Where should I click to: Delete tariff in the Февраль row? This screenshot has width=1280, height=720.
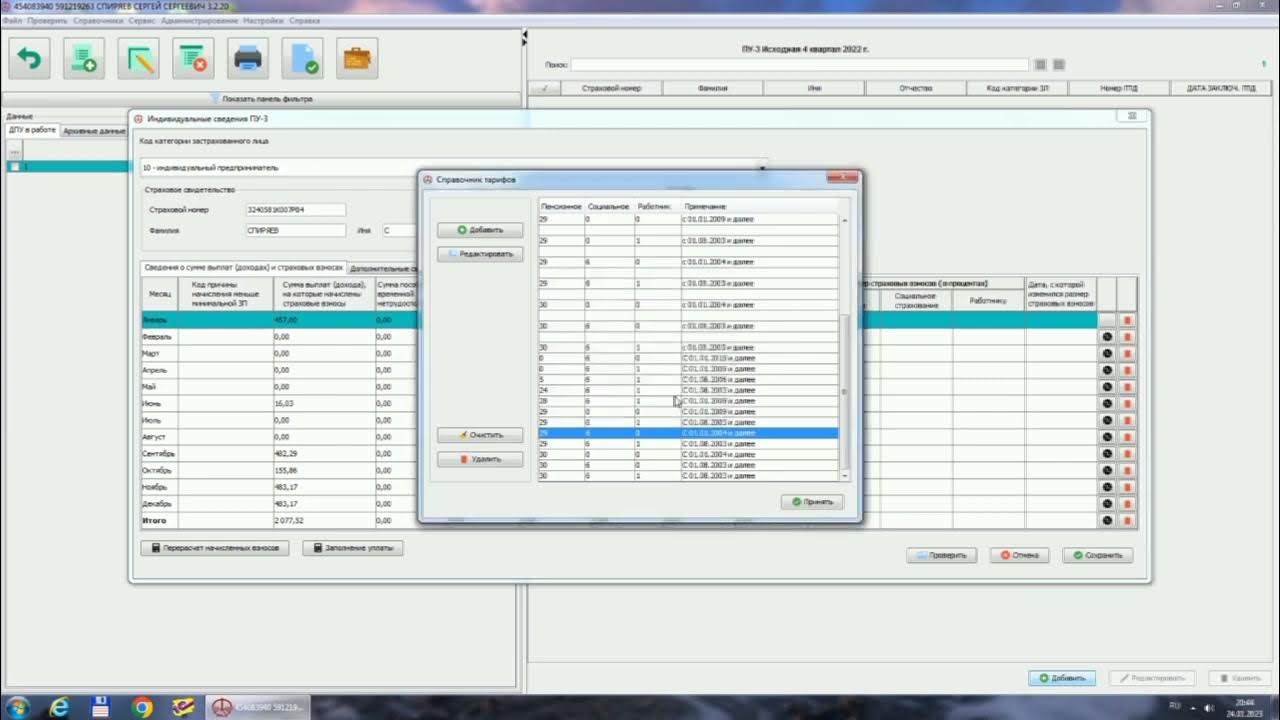coord(1127,337)
